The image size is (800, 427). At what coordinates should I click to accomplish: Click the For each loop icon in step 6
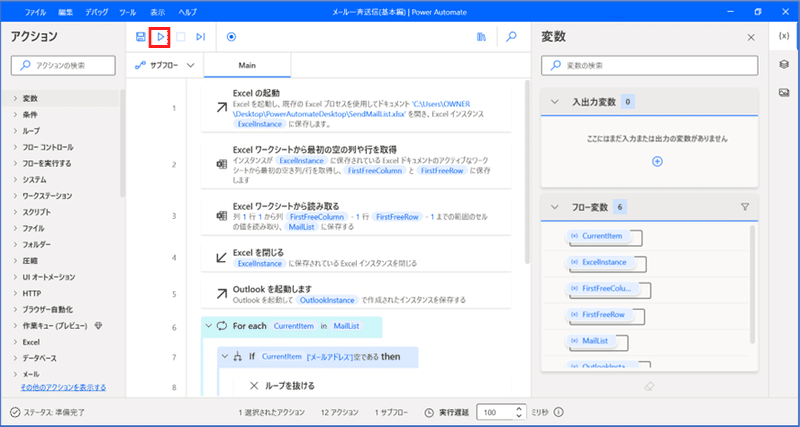(222, 325)
